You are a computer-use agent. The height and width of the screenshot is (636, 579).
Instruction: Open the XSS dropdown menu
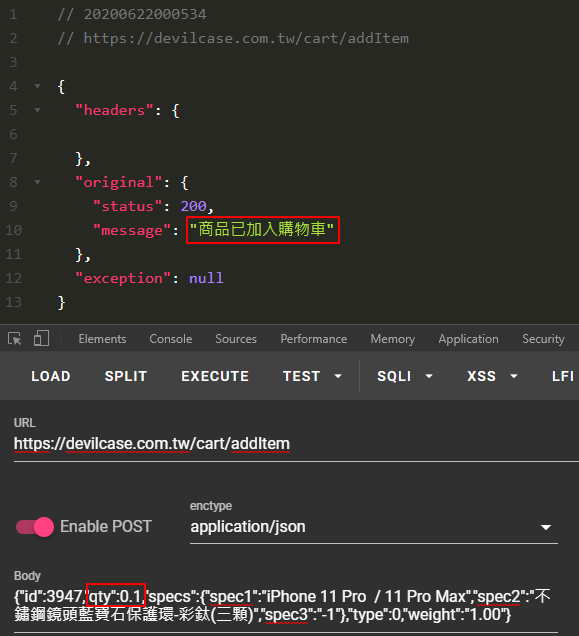(492, 376)
